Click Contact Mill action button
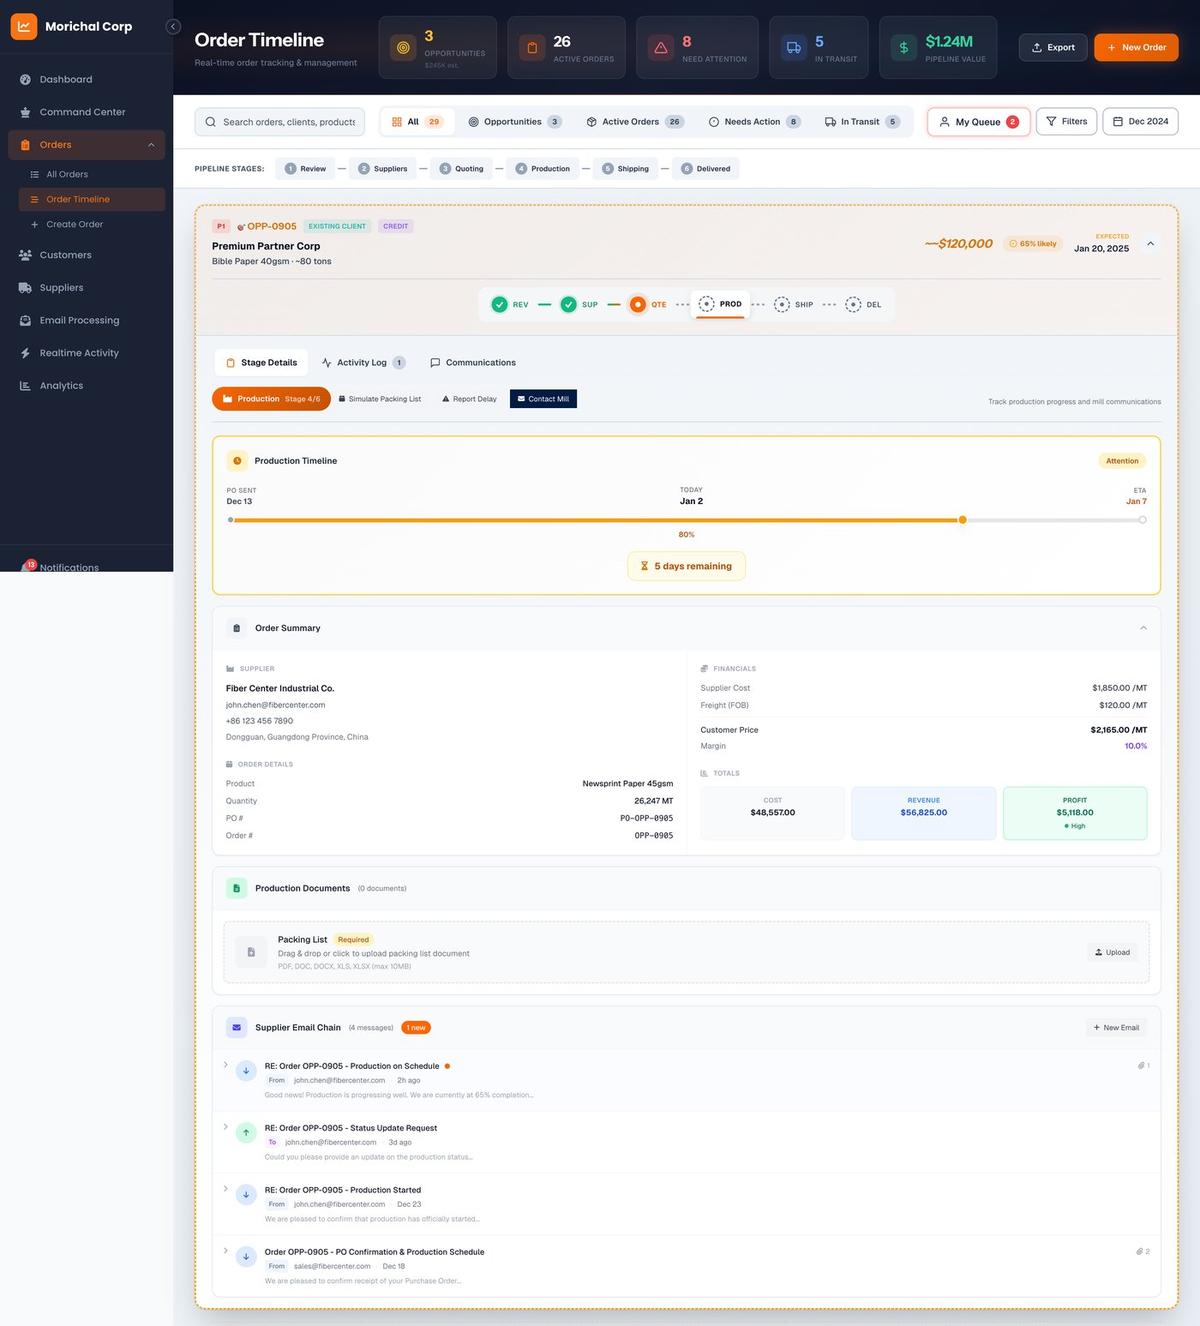The width and height of the screenshot is (1200, 1326). click(543, 398)
